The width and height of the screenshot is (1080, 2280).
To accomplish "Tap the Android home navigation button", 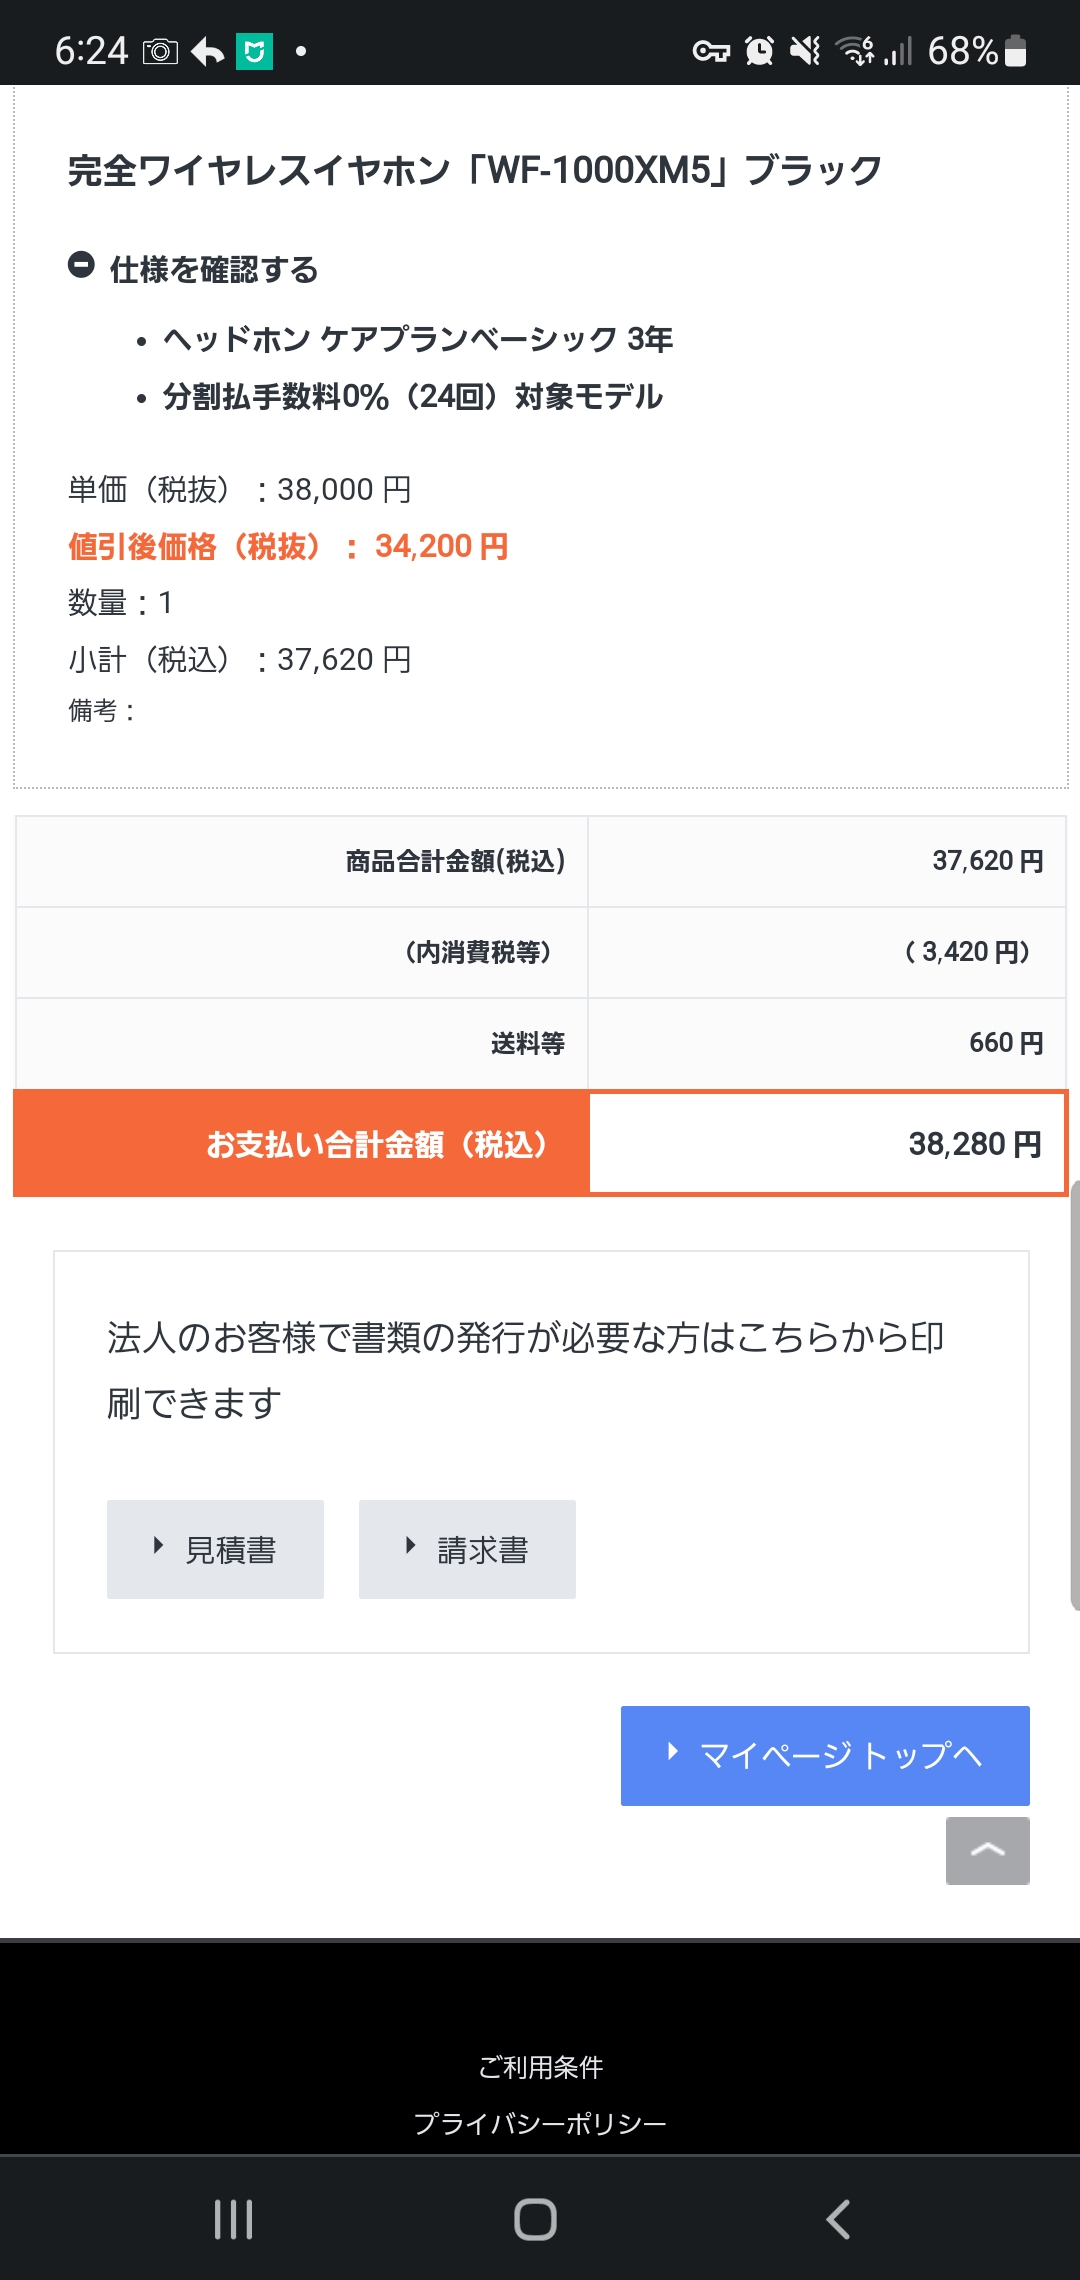I will click(535, 2219).
